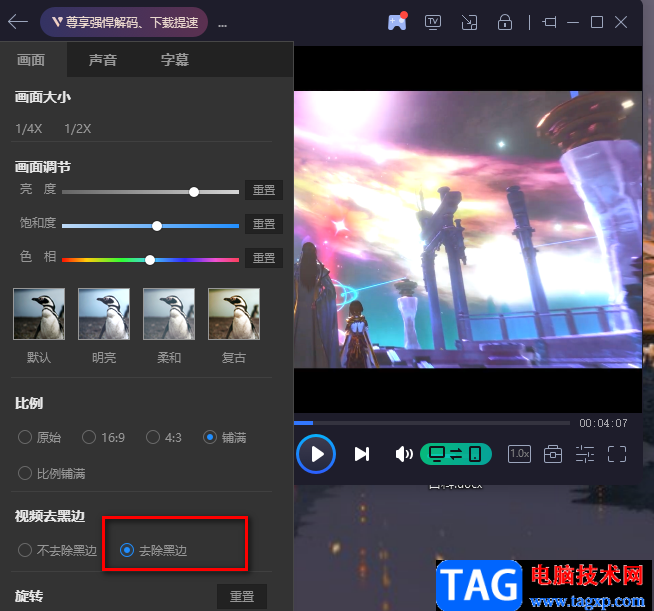Adjust the hue color slider
654x611 pixels.
pos(151,260)
